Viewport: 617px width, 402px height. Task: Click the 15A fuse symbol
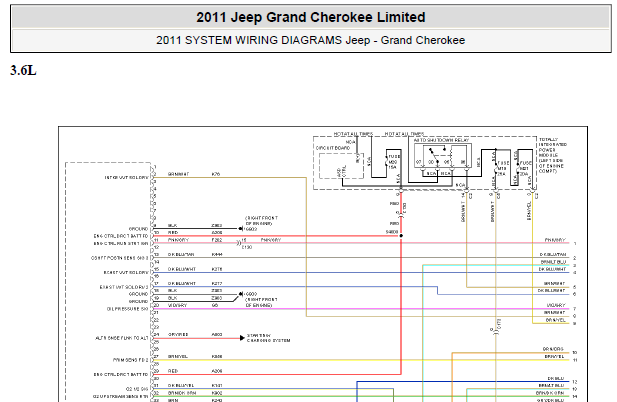(386, 161)
